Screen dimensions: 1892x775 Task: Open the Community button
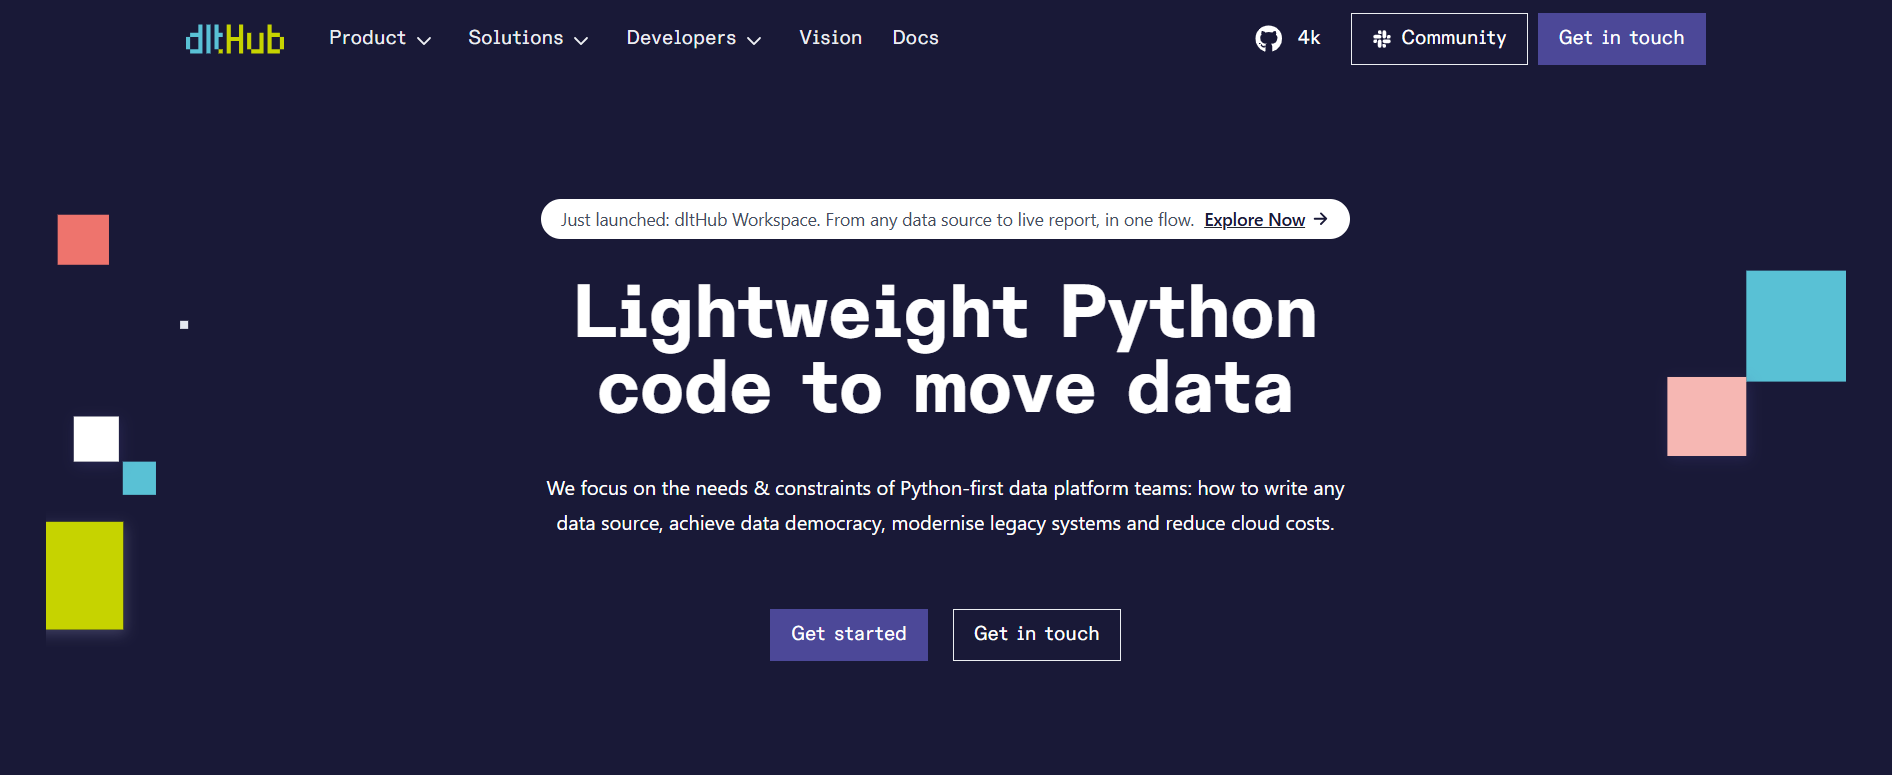(1439, 39)
